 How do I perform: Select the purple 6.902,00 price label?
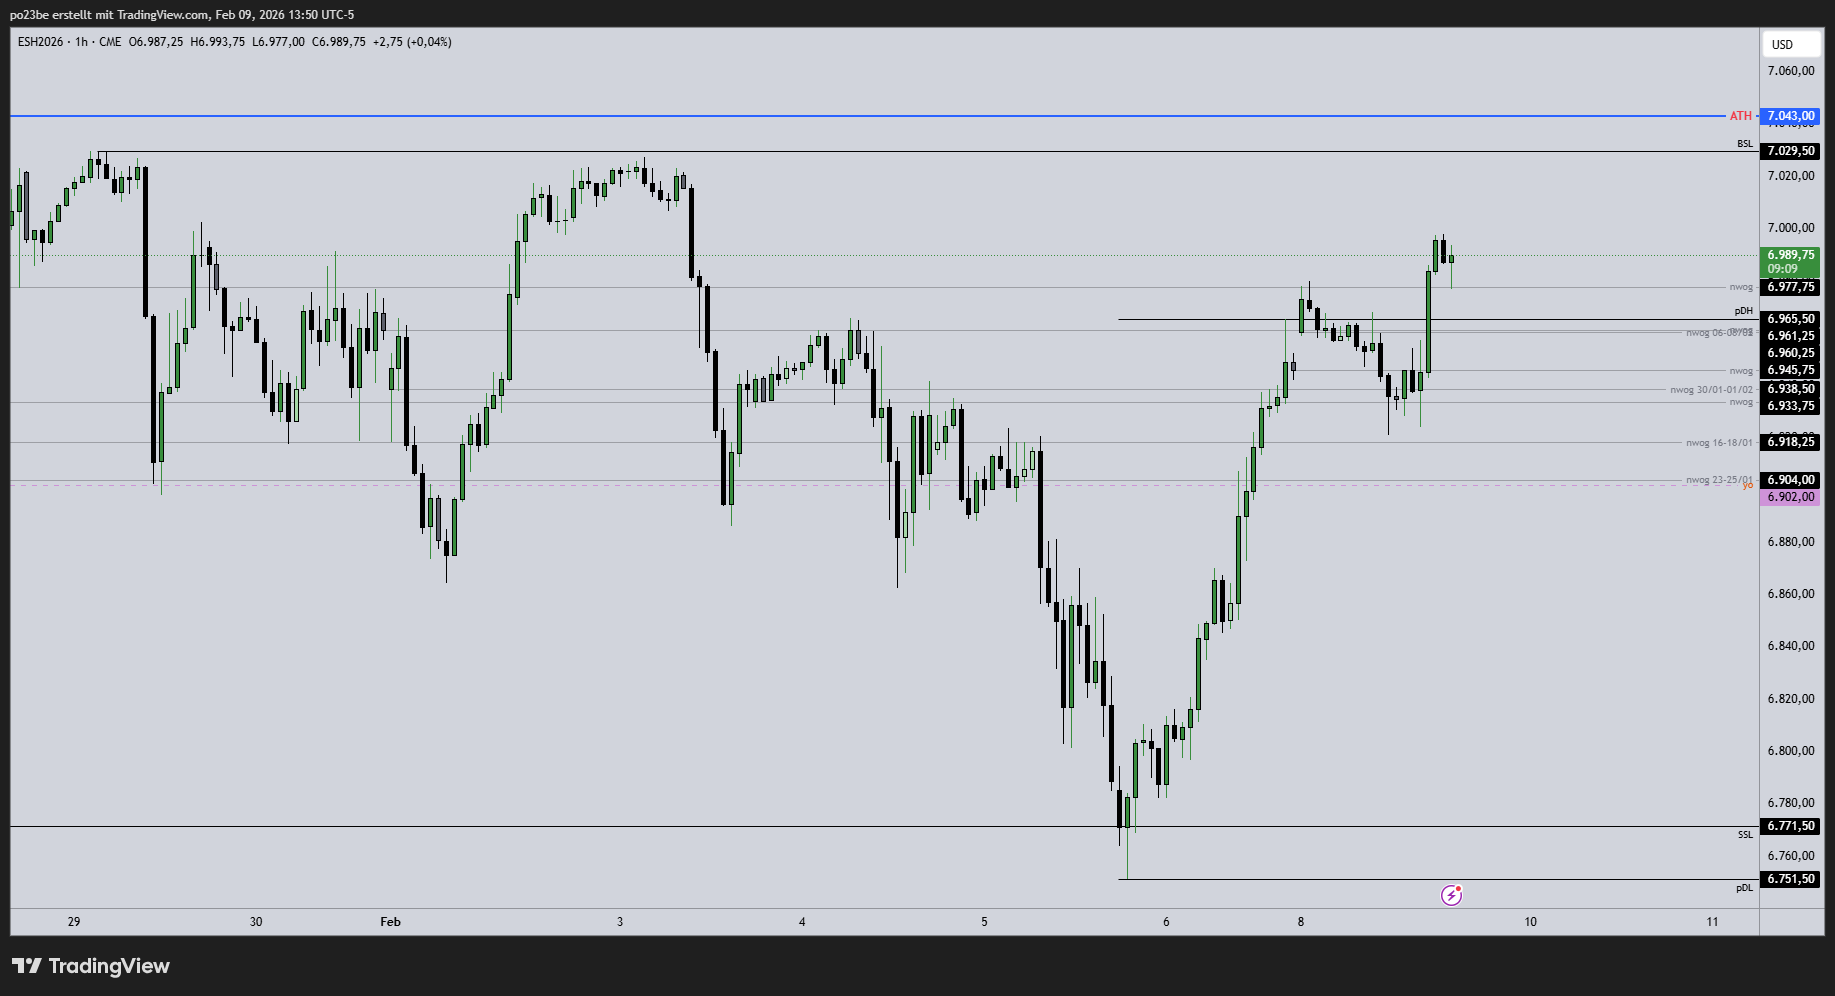pos(1790,497)
